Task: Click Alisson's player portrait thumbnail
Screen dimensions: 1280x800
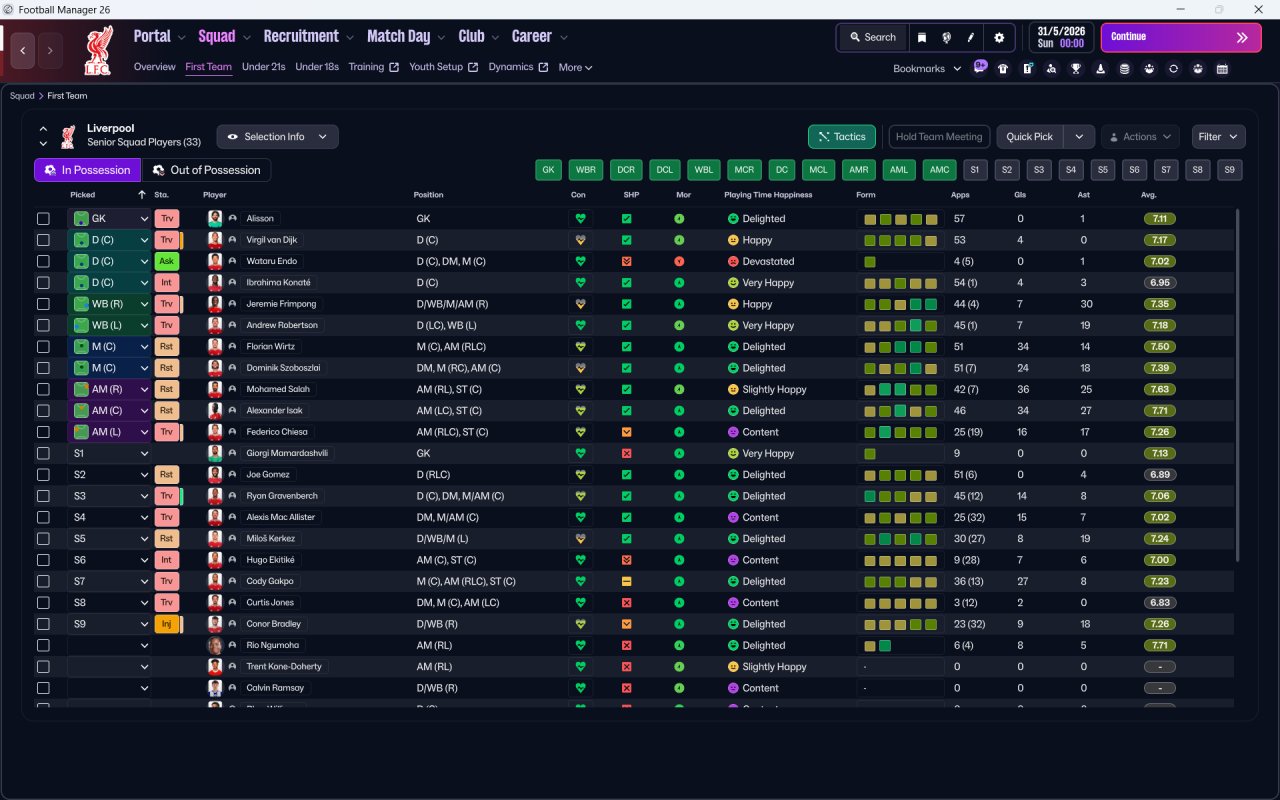Action: pos(215,219)
